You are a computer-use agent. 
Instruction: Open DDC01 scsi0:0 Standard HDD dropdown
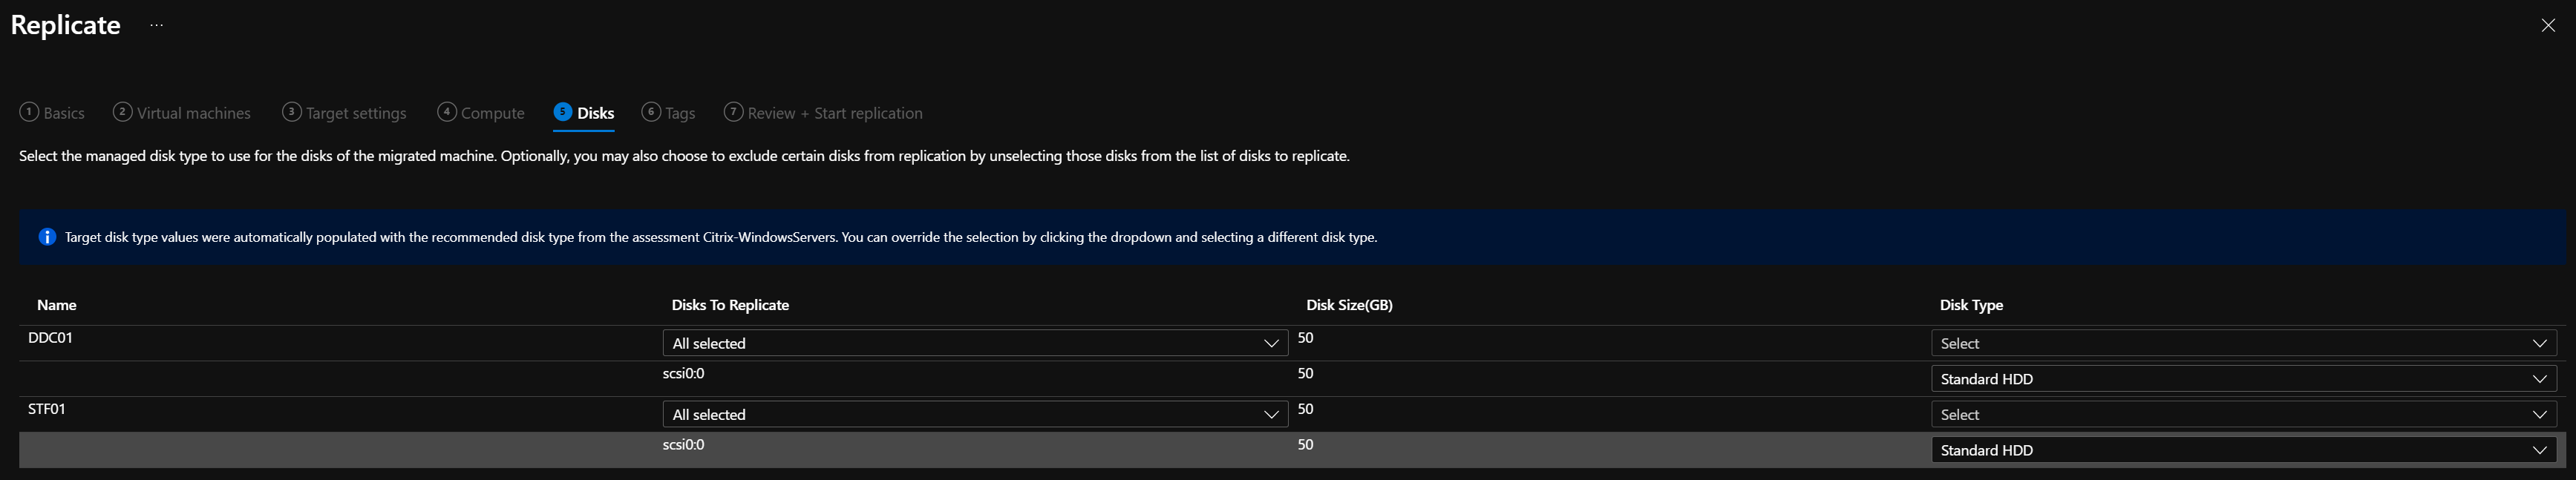tap(2243, 379)
